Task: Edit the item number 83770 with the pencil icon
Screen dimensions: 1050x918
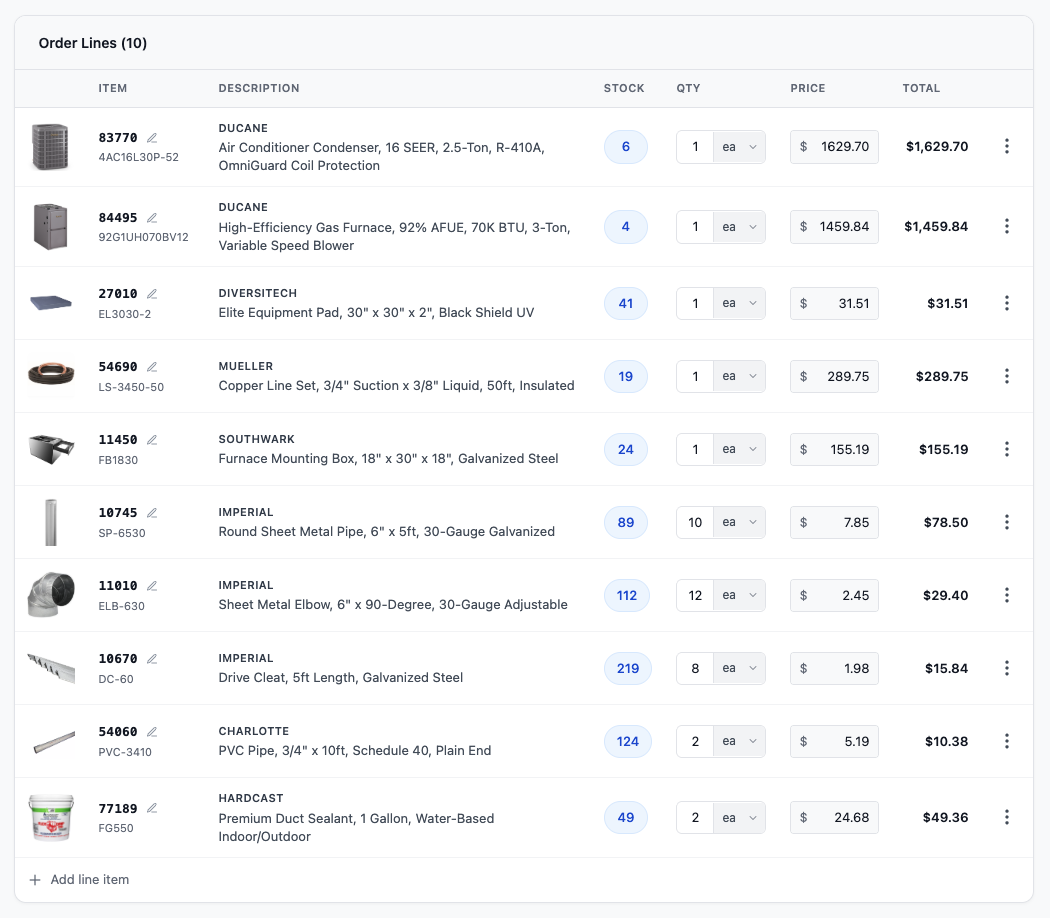Action: [x=151, y=137]
